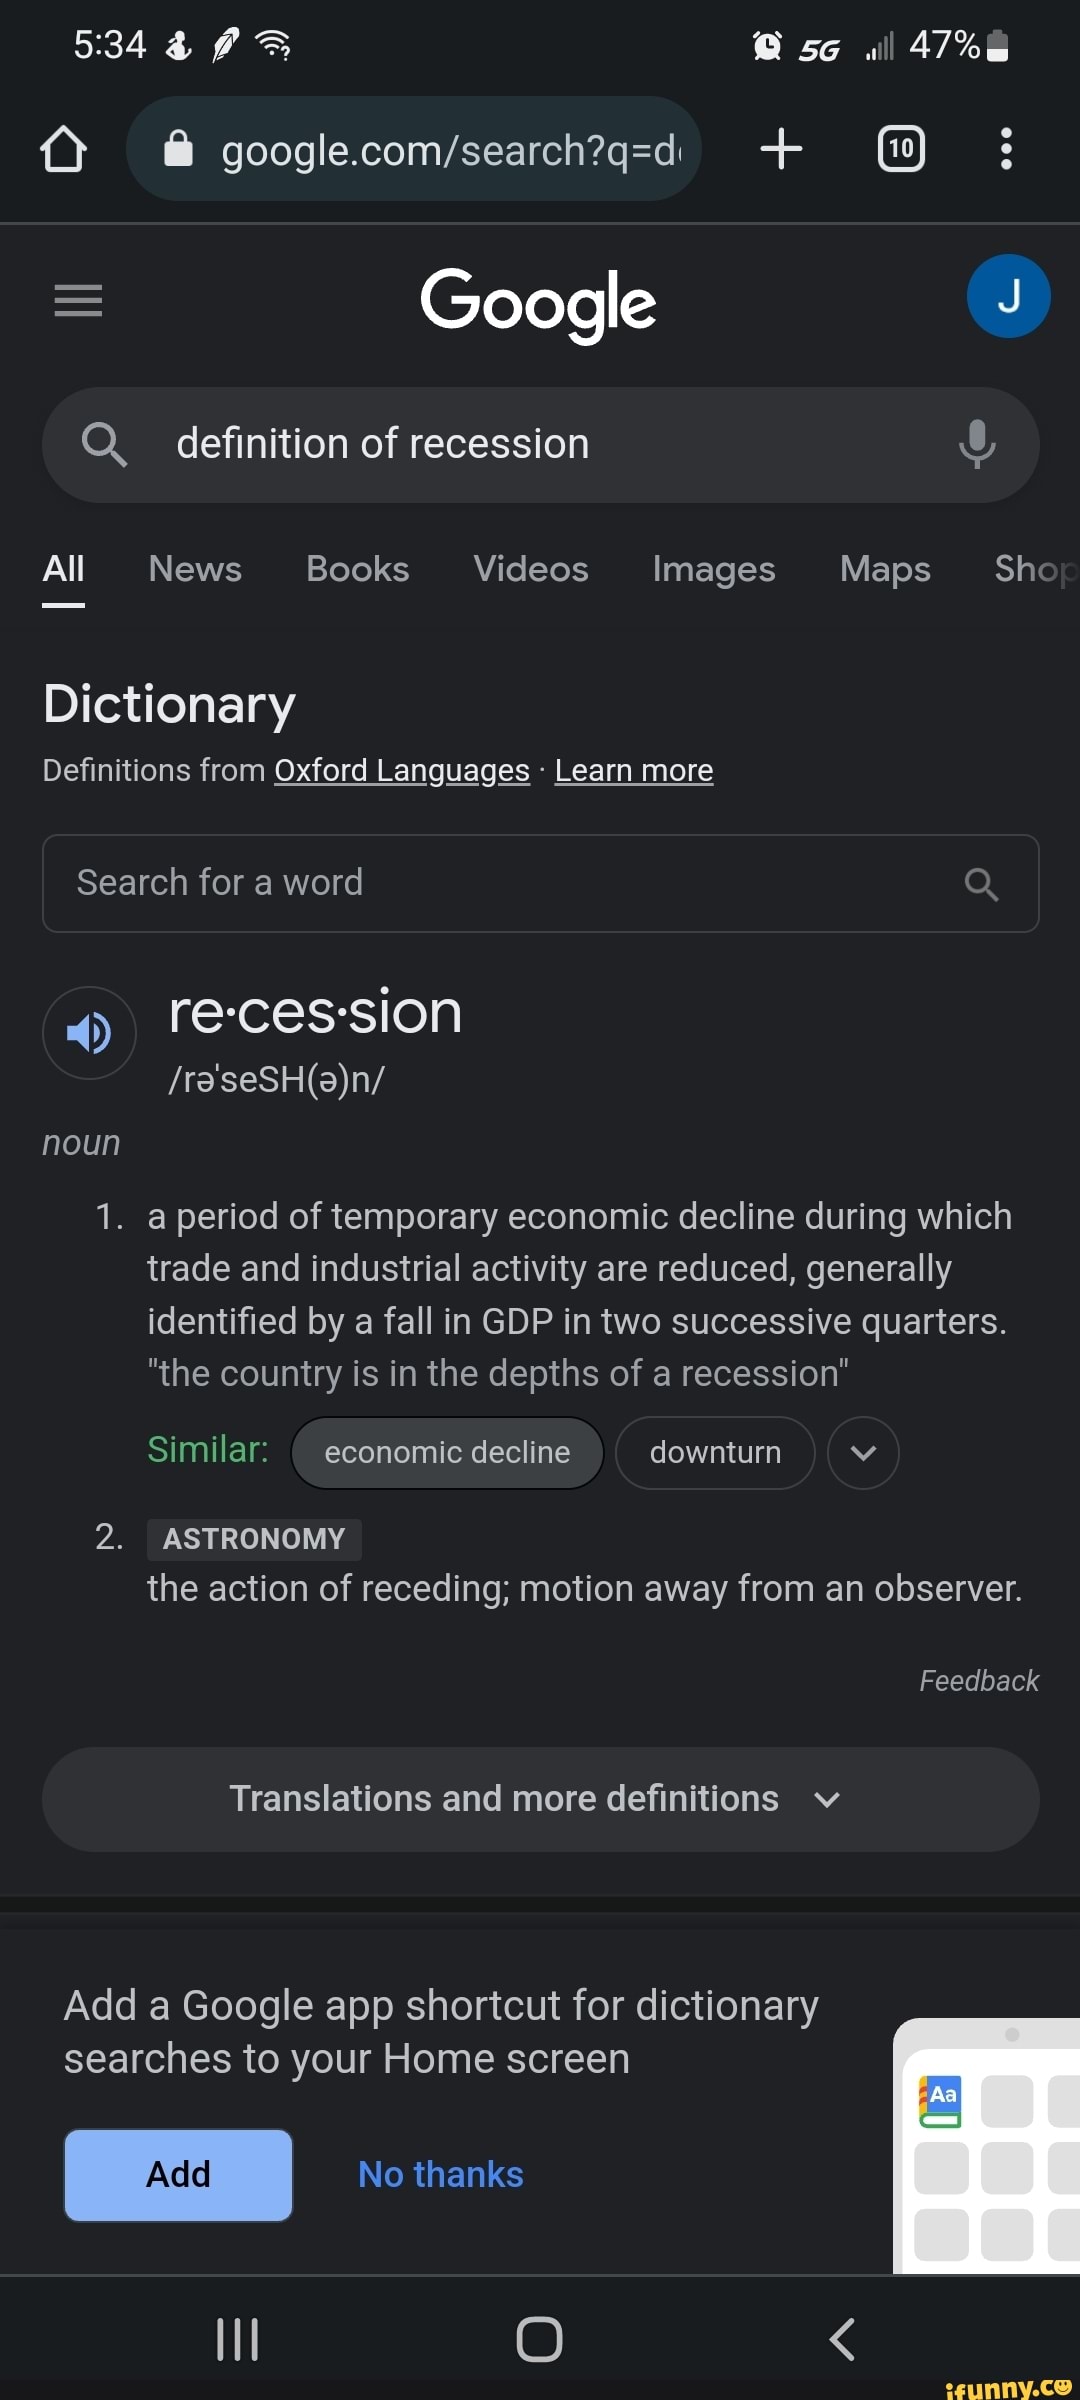
Task: Switch to the News results tab
Action: click(194, 569)
